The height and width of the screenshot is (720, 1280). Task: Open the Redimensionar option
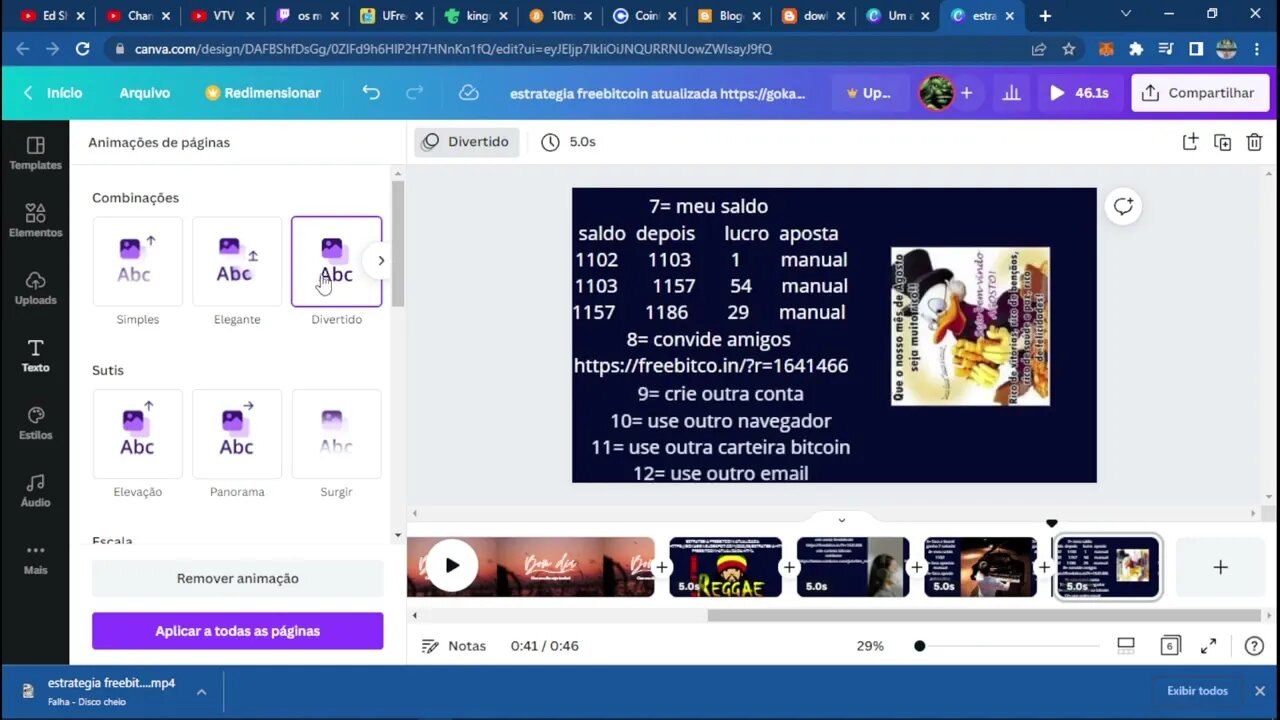click(x=263, y=92)
